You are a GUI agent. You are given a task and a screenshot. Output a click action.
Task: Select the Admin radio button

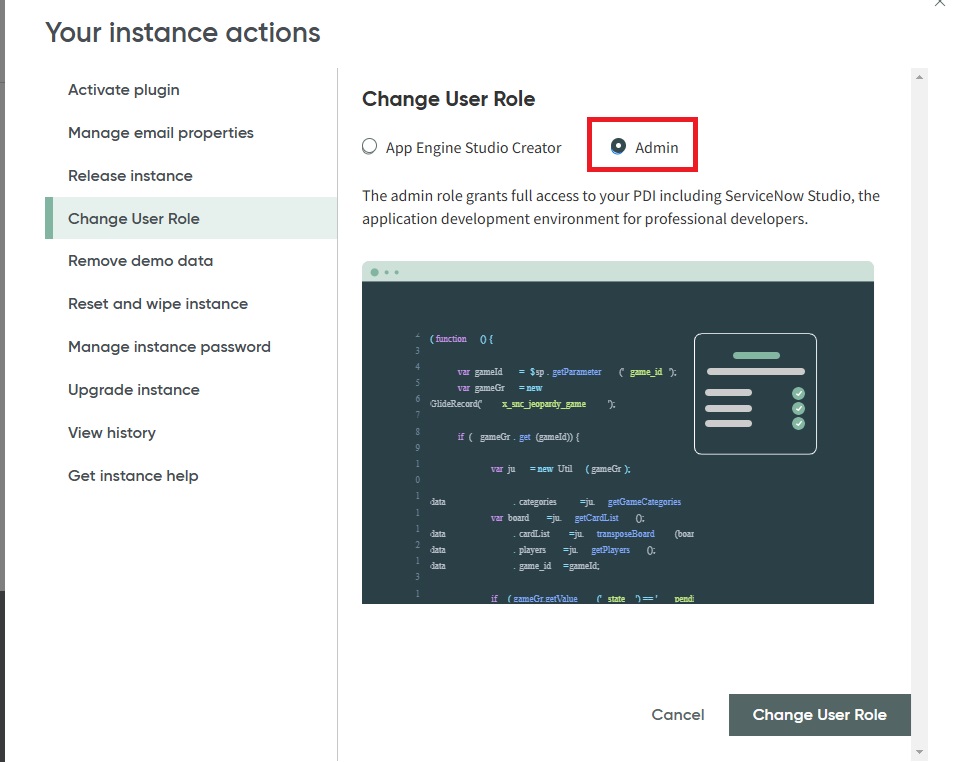[619, 146]
